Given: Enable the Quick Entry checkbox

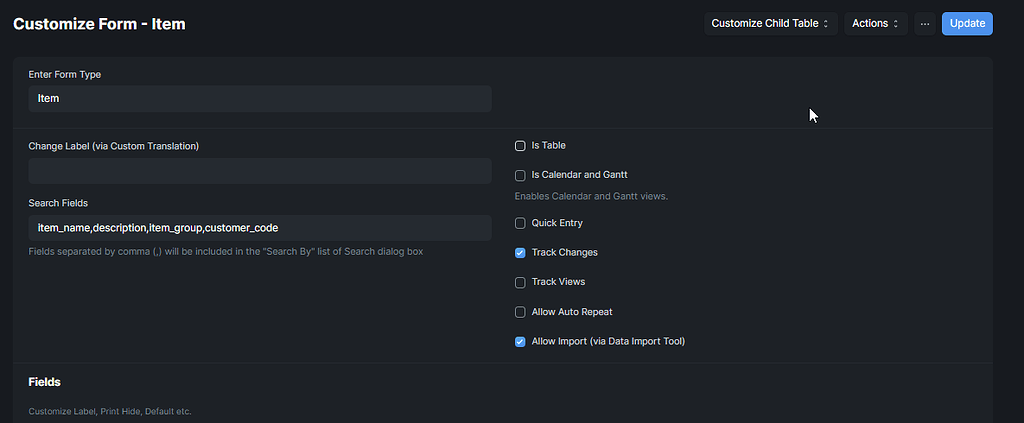Looking at the screenshot, I should [520, 223].
